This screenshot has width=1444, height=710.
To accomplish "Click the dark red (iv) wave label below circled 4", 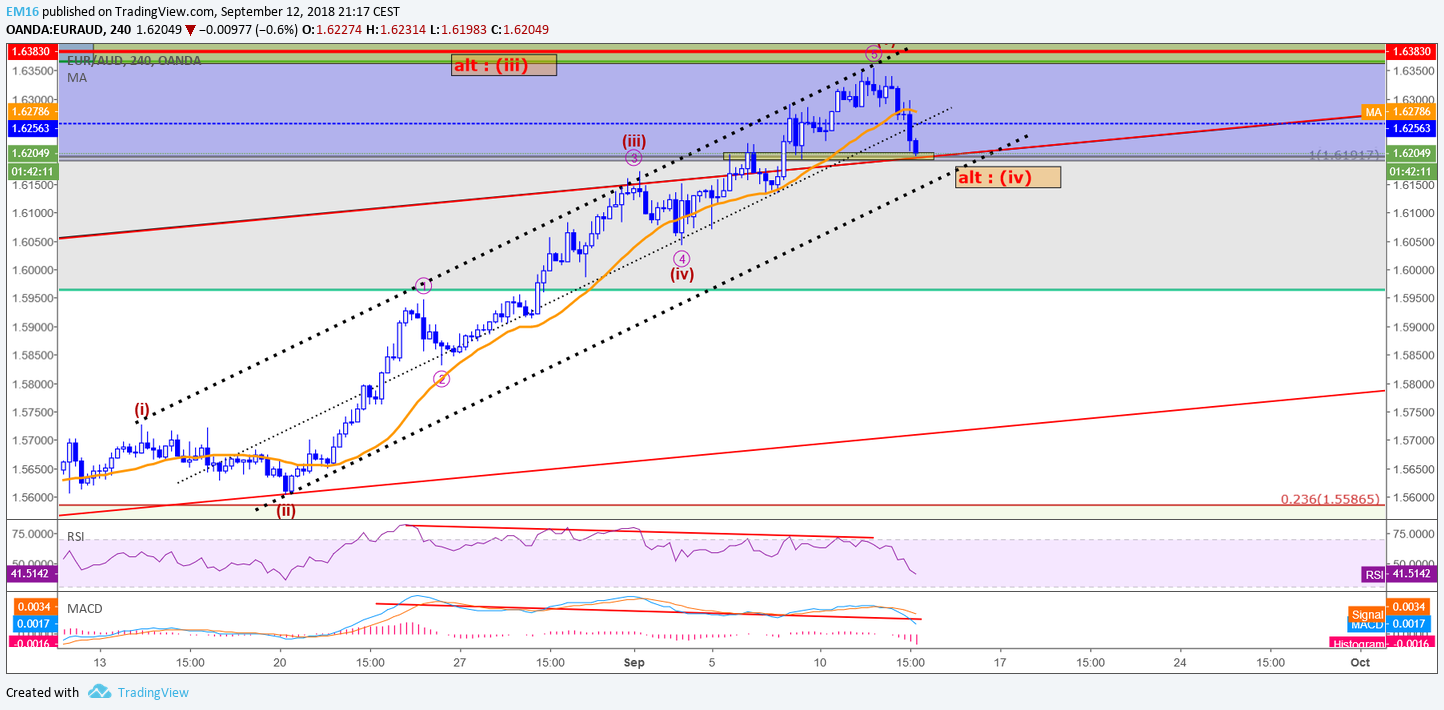I will pos(682,273).
